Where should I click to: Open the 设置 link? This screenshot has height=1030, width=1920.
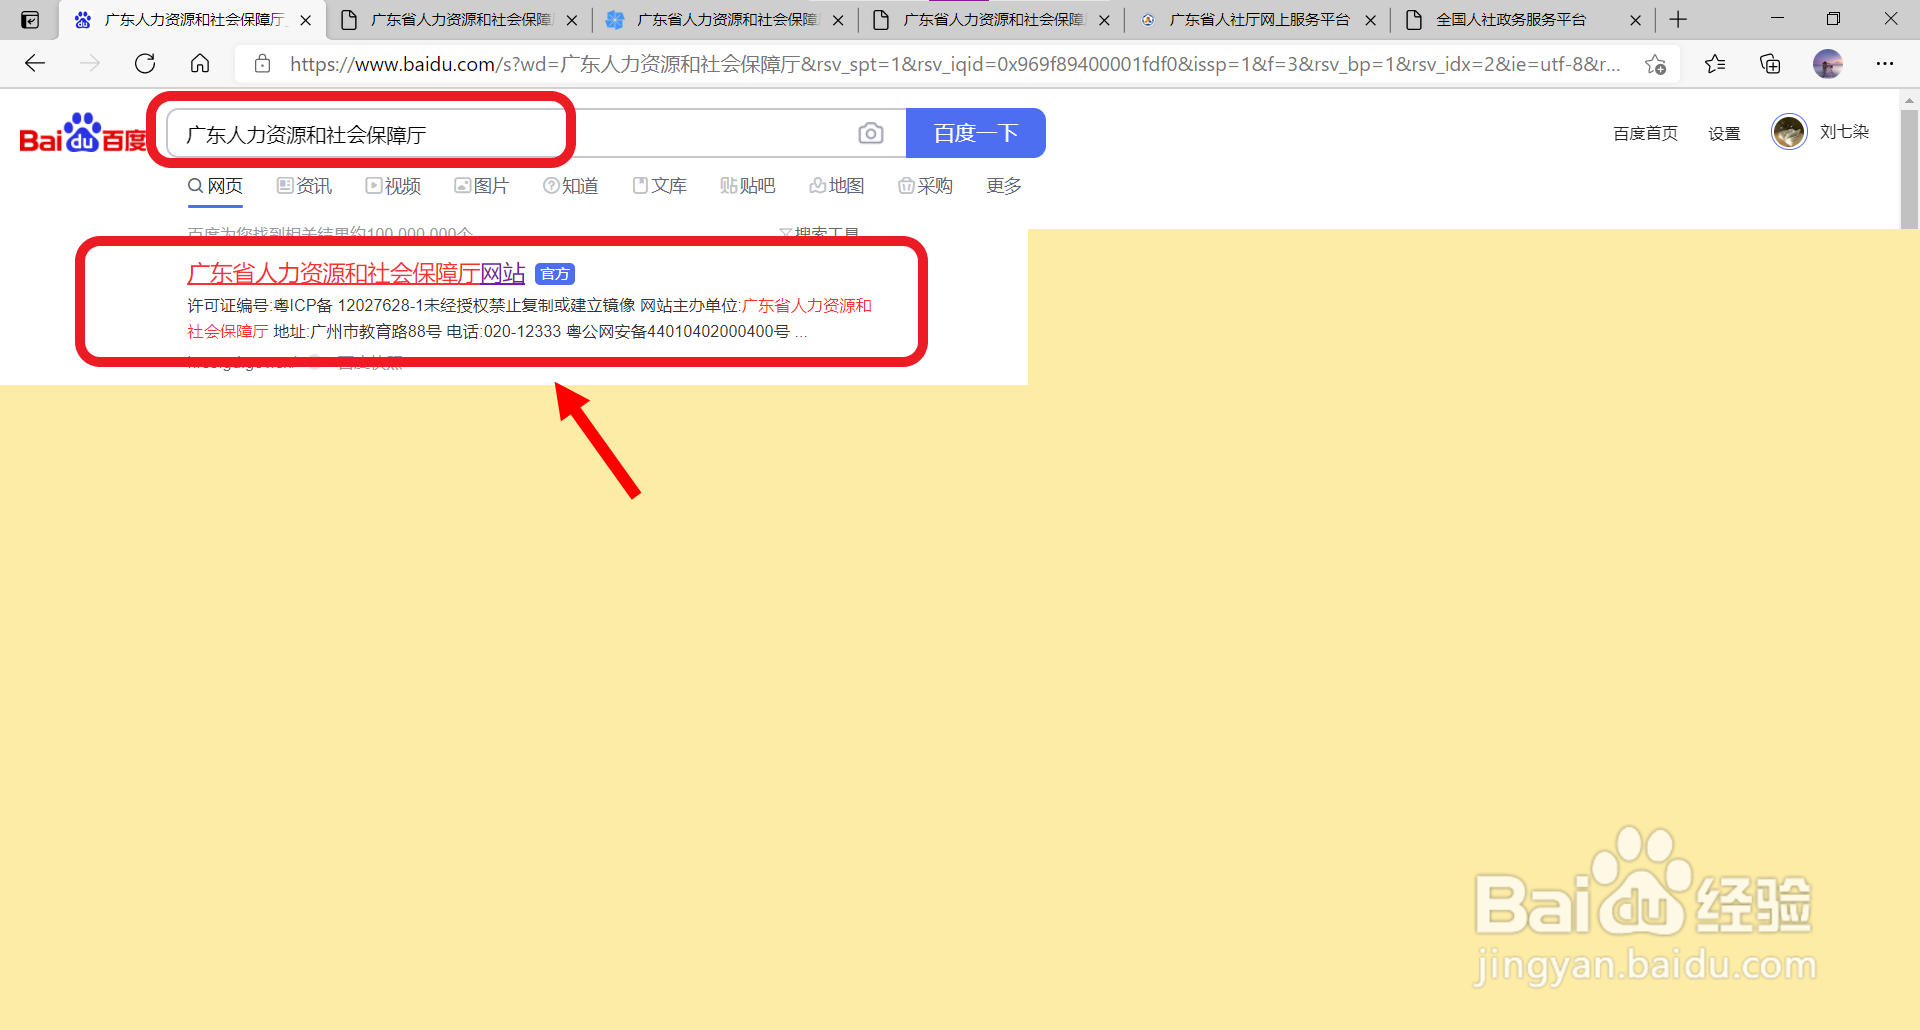coord(1724,133)
